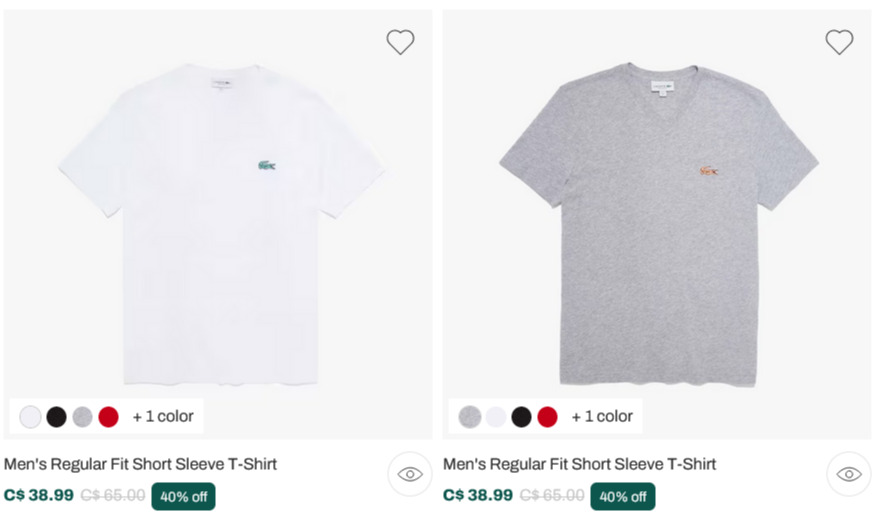Click C$ 38.99 price on right product
Image resolution: width=878 pixels, height=517 pixels.
coord(478,495)
